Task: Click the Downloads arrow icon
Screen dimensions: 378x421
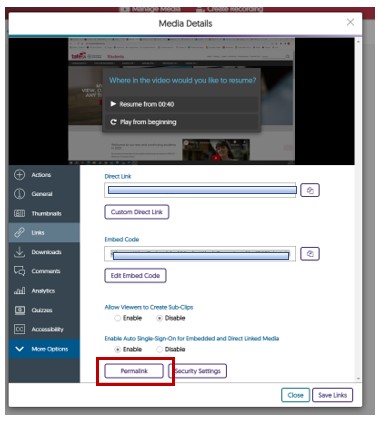Action: coord(19,252)
